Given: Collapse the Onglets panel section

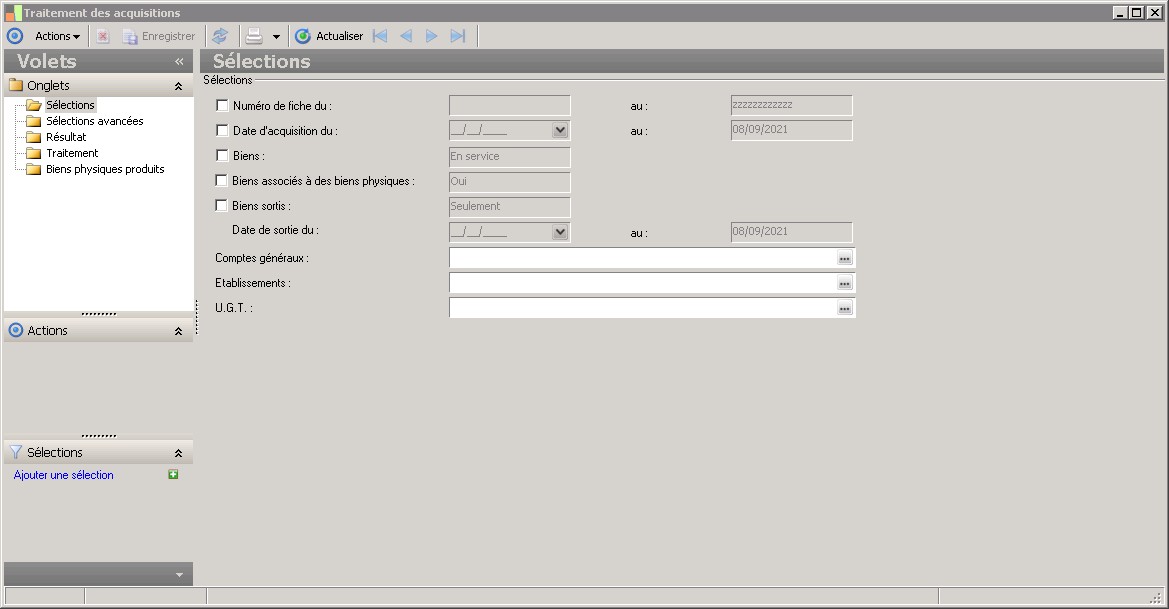Looking at the screenshot, I should click(x=178, y=86).
